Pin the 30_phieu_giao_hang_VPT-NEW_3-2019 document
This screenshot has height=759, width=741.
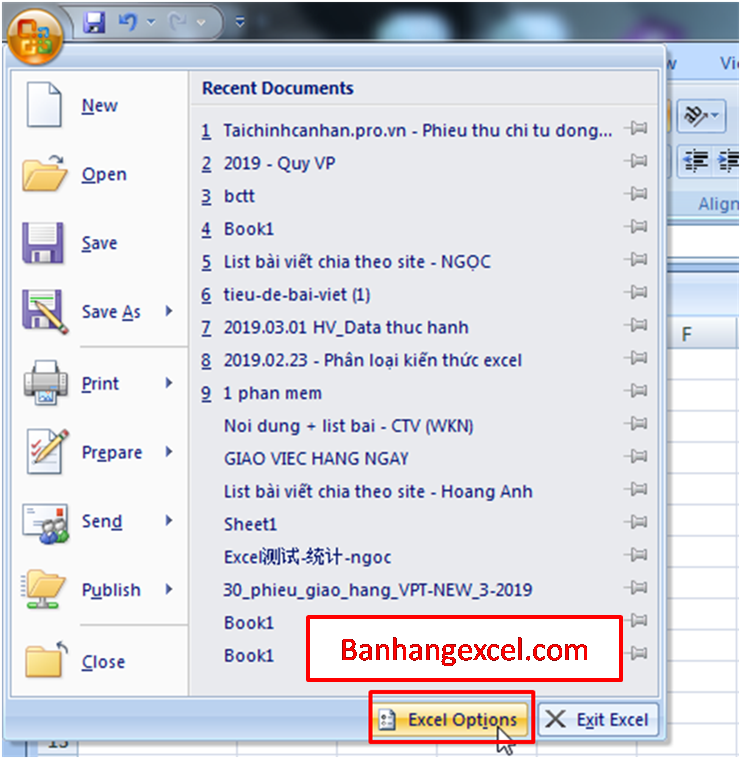(636, 588)
